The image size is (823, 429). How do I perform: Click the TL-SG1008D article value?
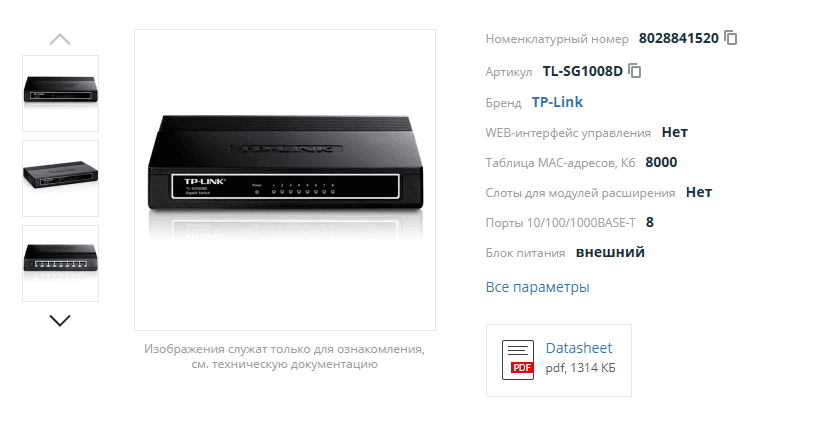coord(583,71)
